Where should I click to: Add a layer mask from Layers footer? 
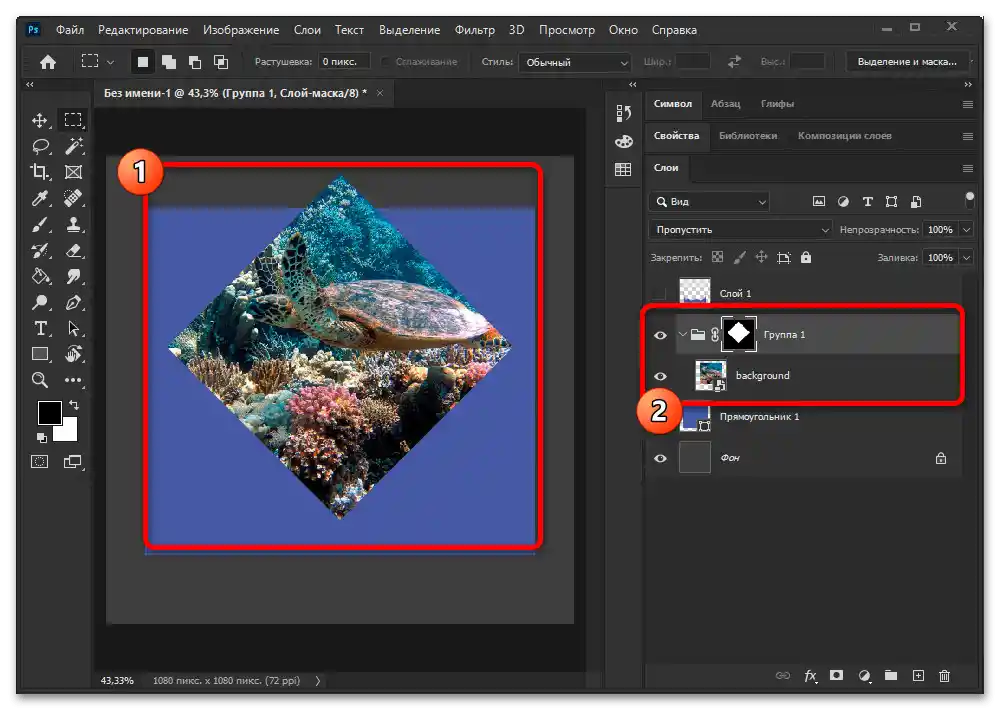[836, 676]
